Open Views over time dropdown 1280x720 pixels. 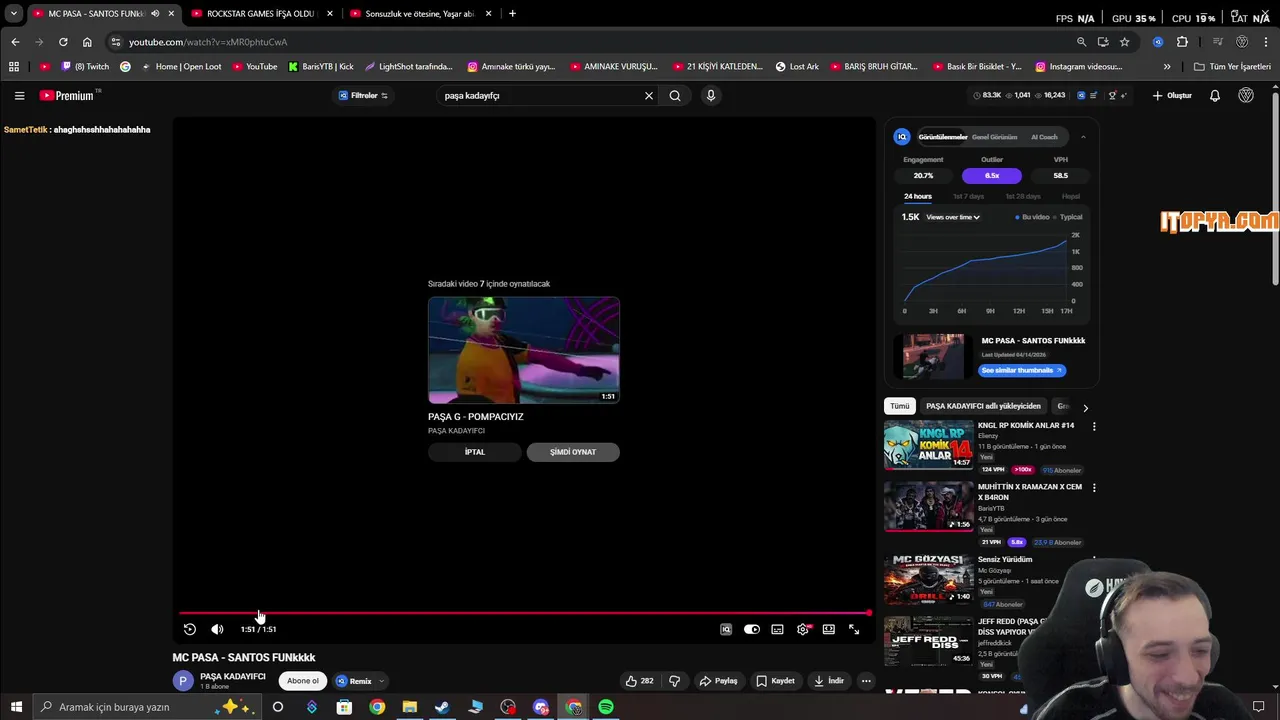click(x=953, y=217)
